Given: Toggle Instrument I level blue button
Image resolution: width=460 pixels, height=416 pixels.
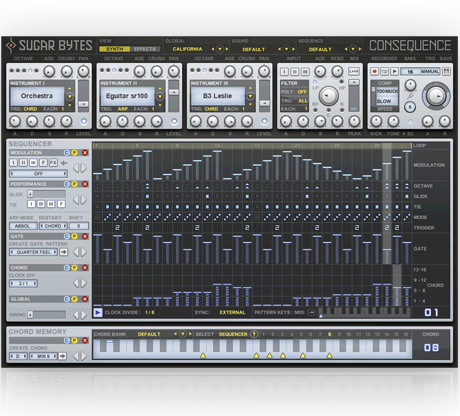Looking at the screenshot, I should pos(84,121).
